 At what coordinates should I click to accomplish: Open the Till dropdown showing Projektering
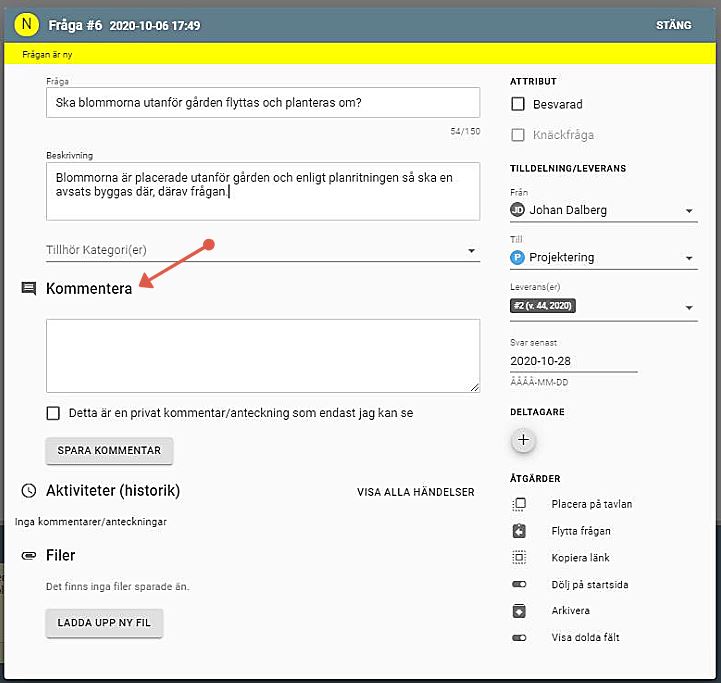point(689,258)
